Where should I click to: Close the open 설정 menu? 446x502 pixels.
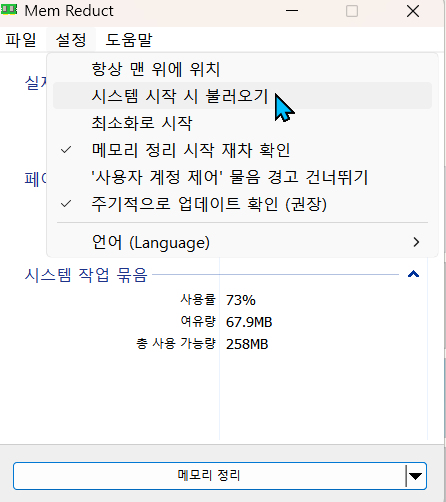71,40
